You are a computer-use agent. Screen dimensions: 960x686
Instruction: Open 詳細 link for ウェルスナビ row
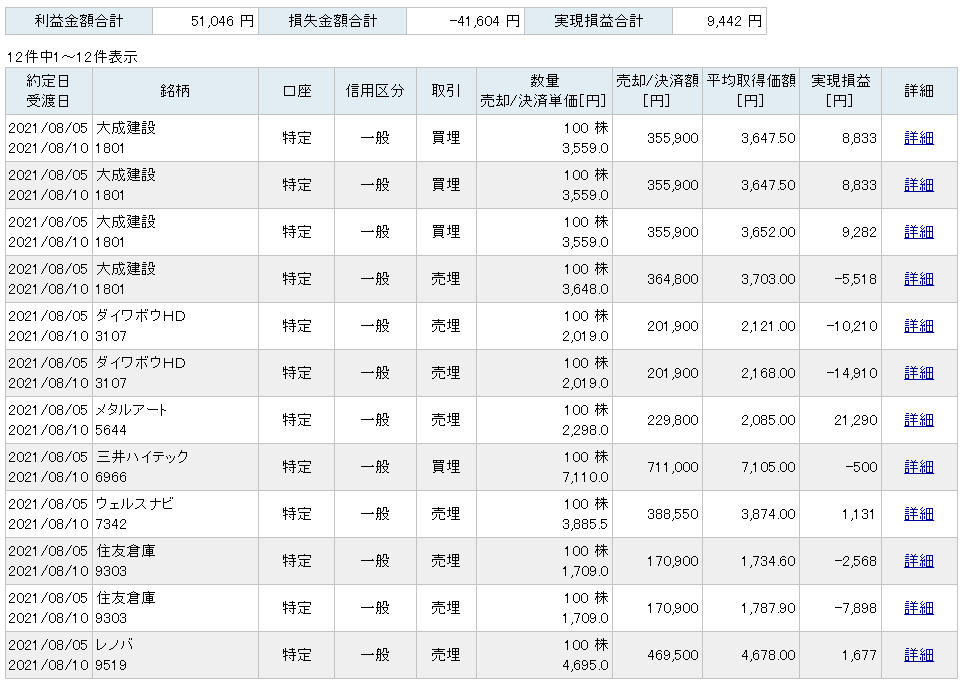pyautogui.click(x=918, y=514)
